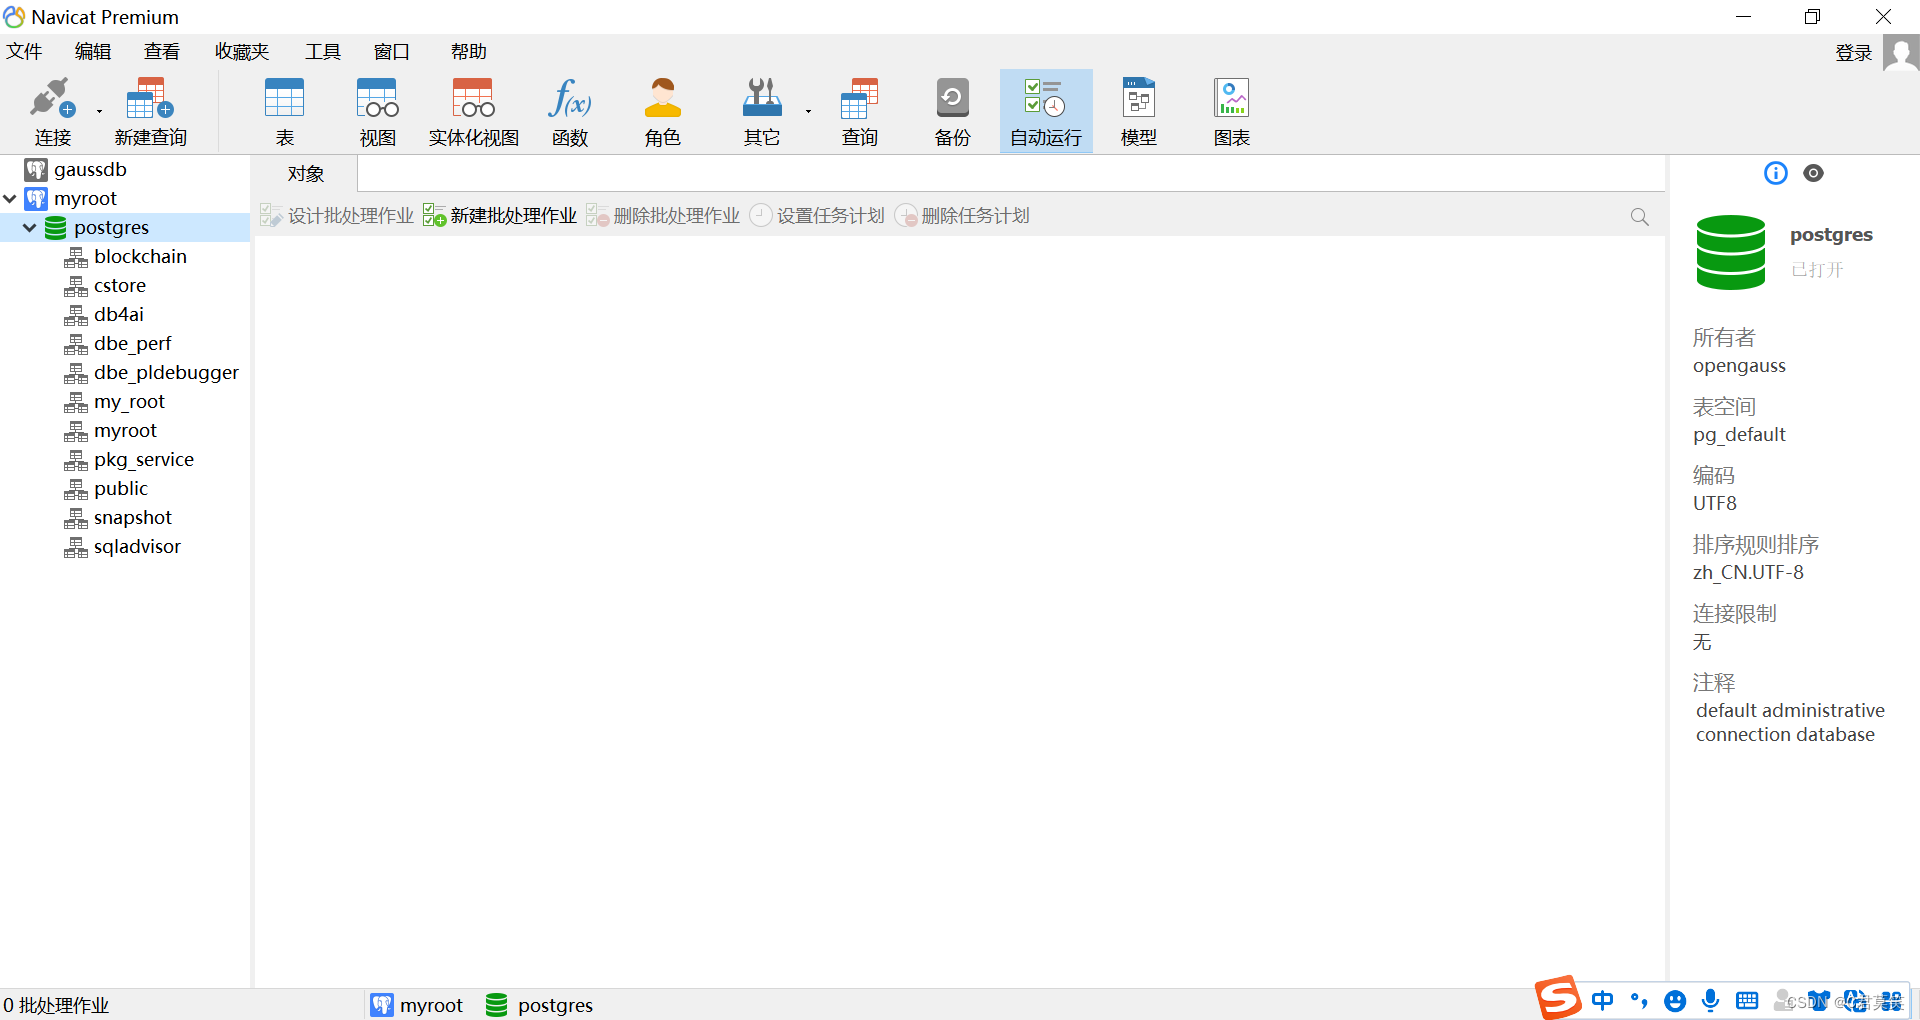1920x1020 pixels.
Task: Select the dbe_pldebugger schema
Action: click(166, 372)
